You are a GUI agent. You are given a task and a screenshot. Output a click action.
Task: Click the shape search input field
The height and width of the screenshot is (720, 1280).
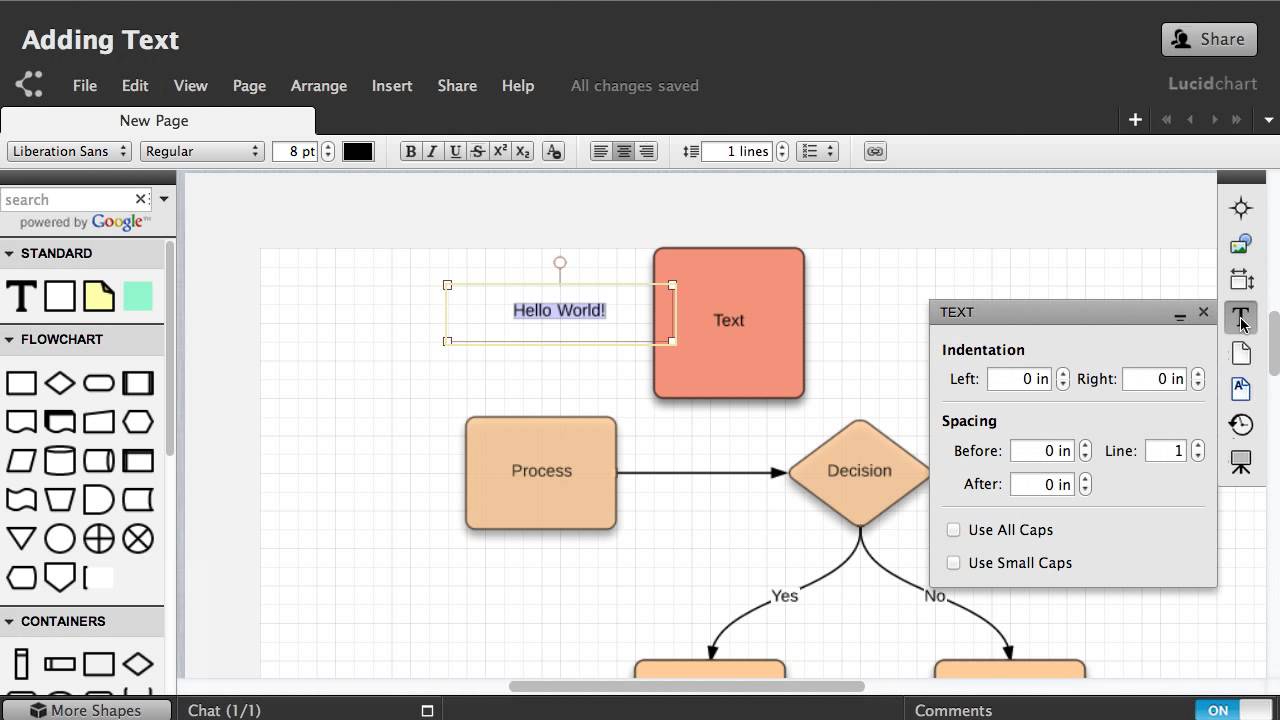click(68, 200)
